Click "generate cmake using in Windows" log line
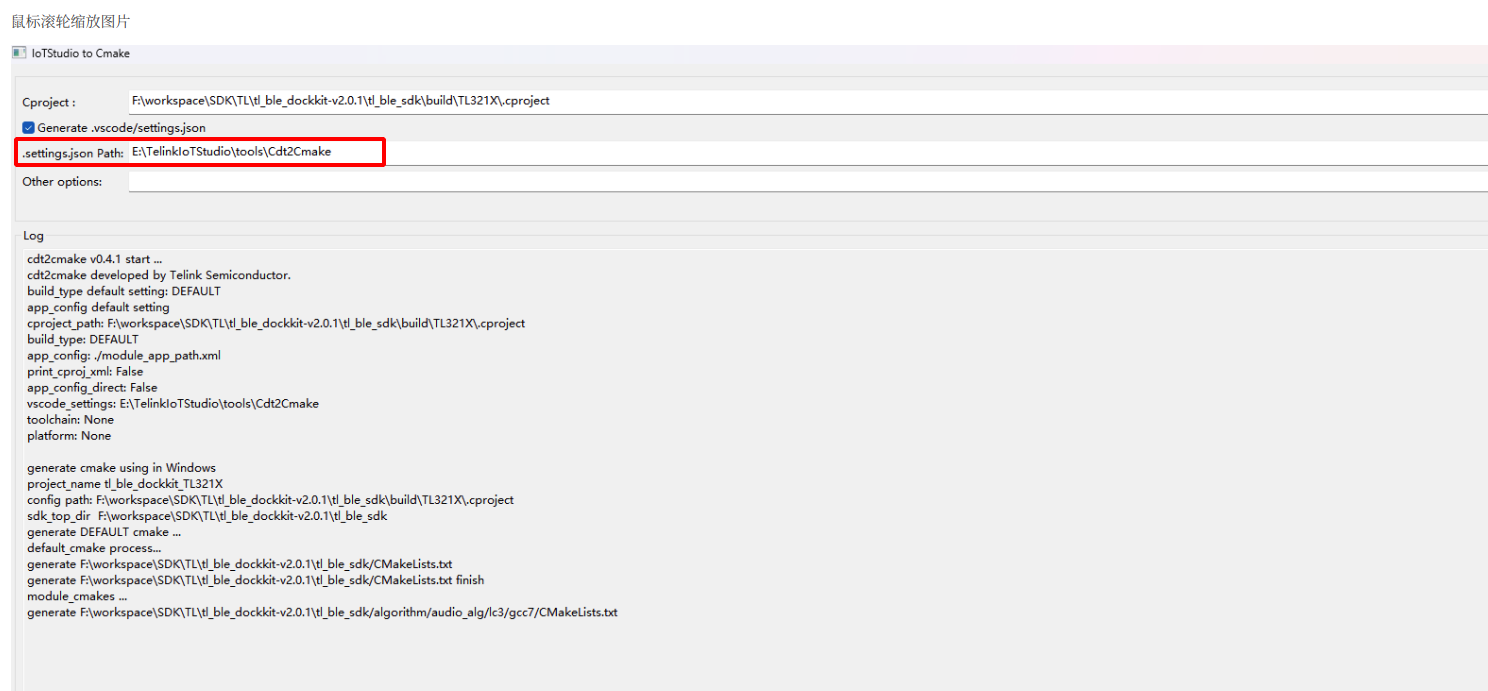The height and width of the screenshot is (691, 1488). 121,467
